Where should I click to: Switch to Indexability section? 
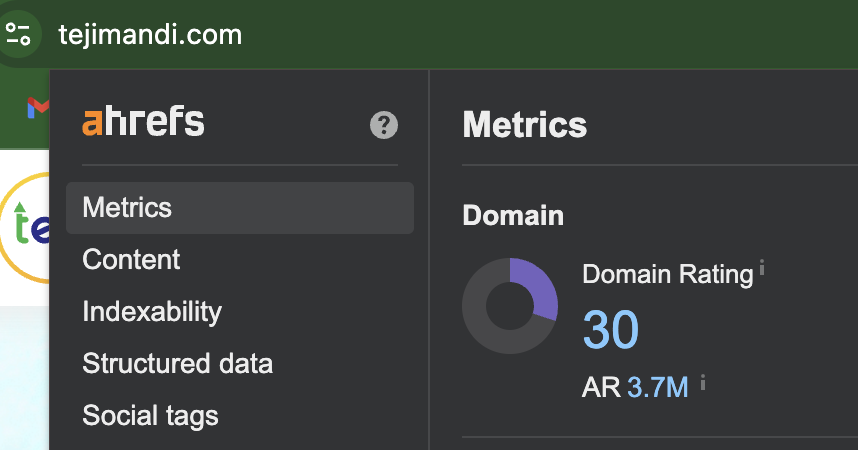(152, 311)
